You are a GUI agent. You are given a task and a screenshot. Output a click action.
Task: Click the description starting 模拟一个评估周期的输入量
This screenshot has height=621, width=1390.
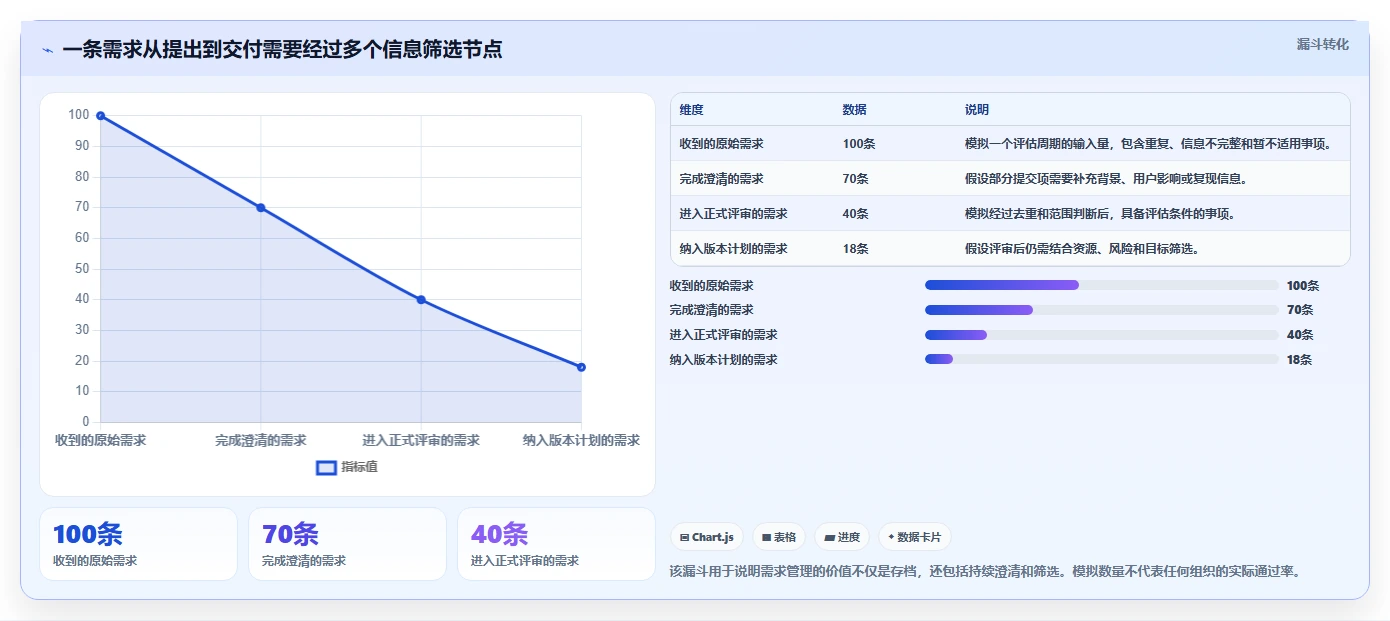pos(1148,144)
